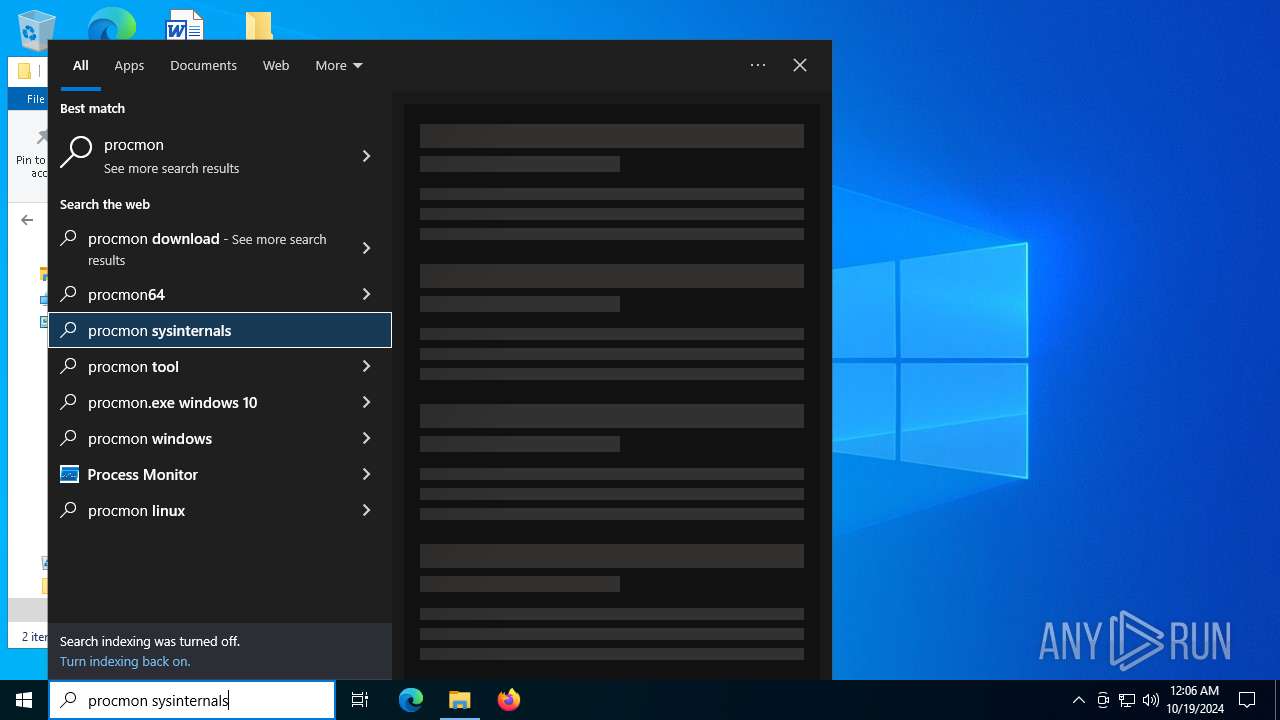1280x720 pixels.
Task: Open Microsoft Edge from the taskbar
Action: coord(411,700)
